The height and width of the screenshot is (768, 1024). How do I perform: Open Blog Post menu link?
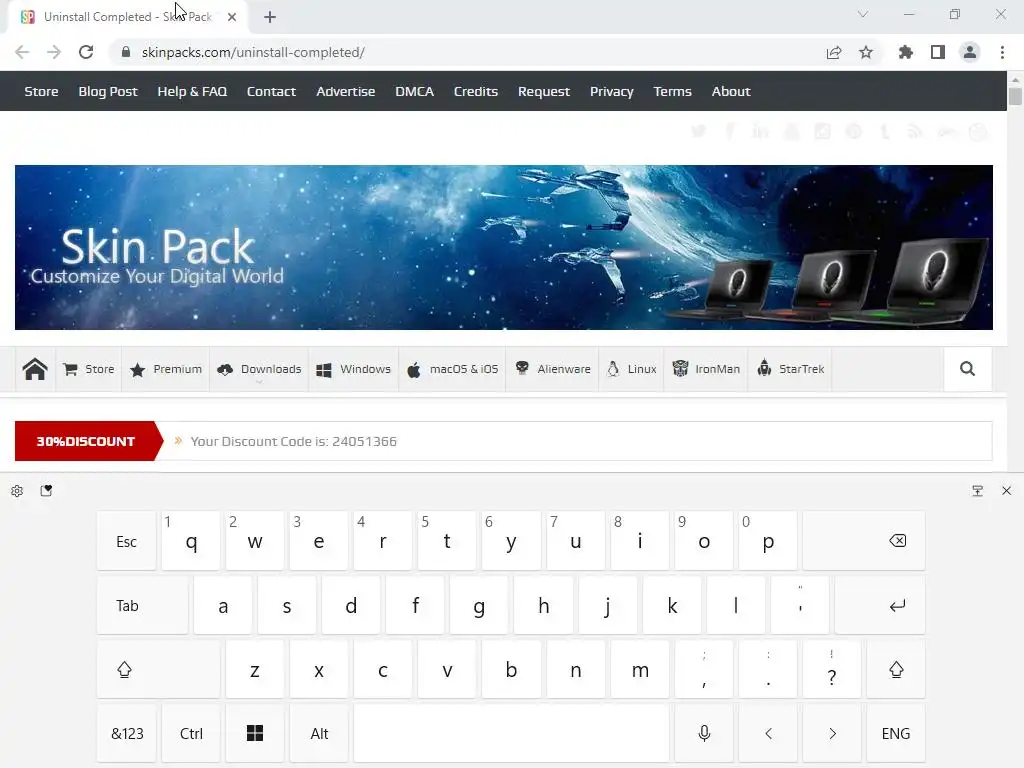(108, 91)
